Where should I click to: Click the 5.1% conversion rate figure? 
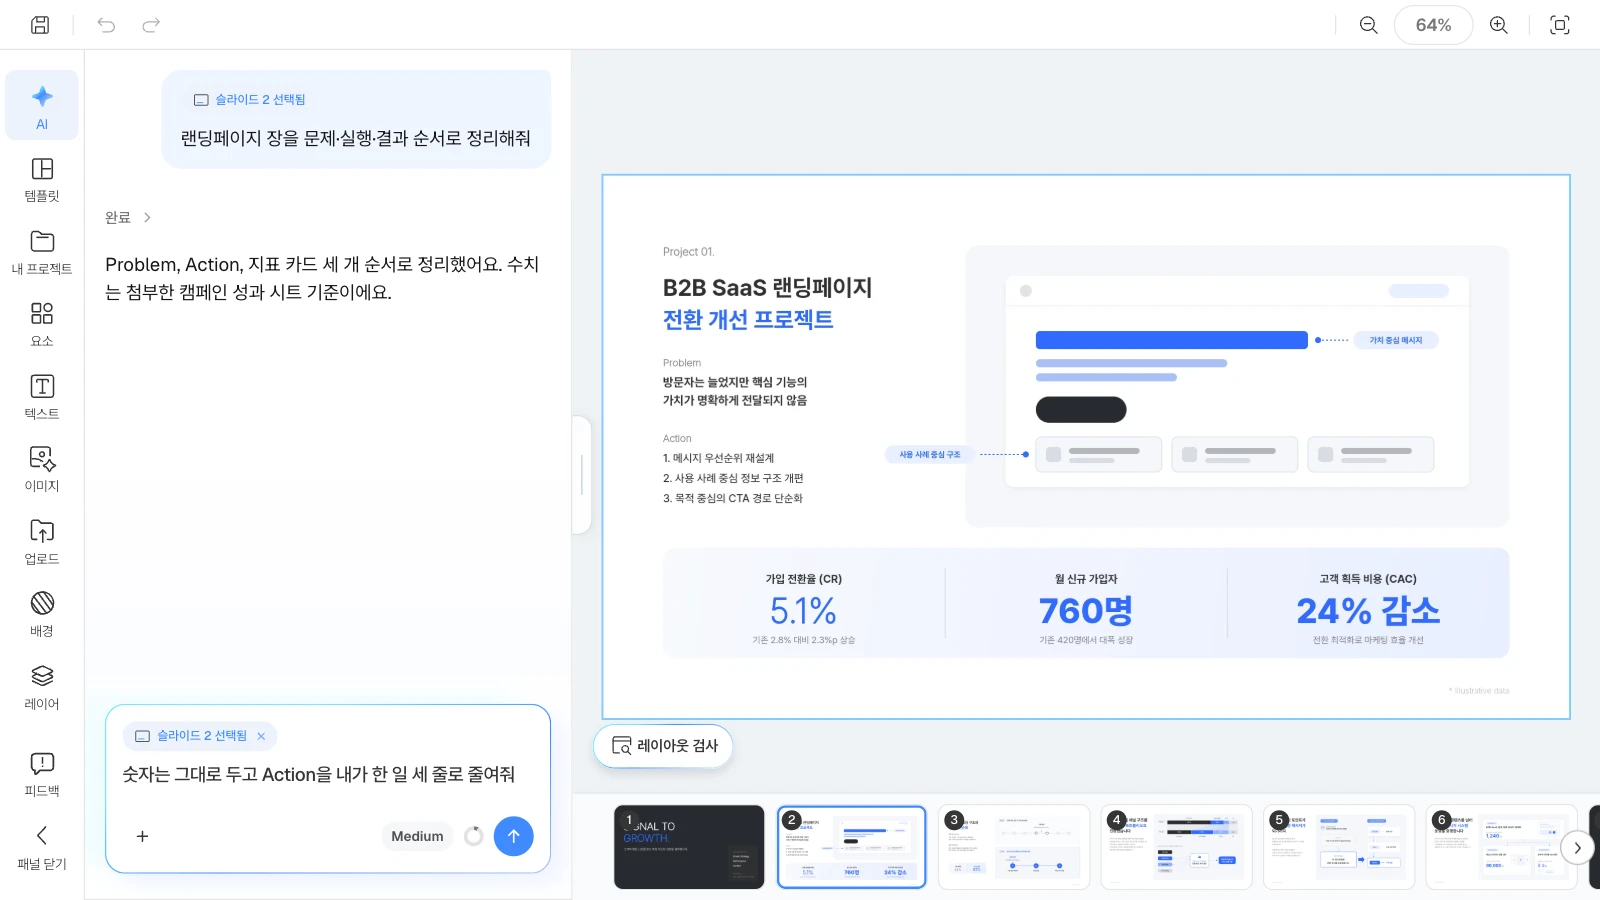coord(803,611)
